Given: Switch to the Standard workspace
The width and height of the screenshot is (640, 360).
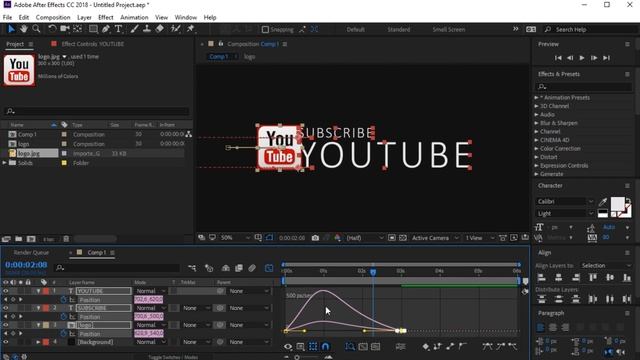Looking at the screenshot, I should click(399, 29).
